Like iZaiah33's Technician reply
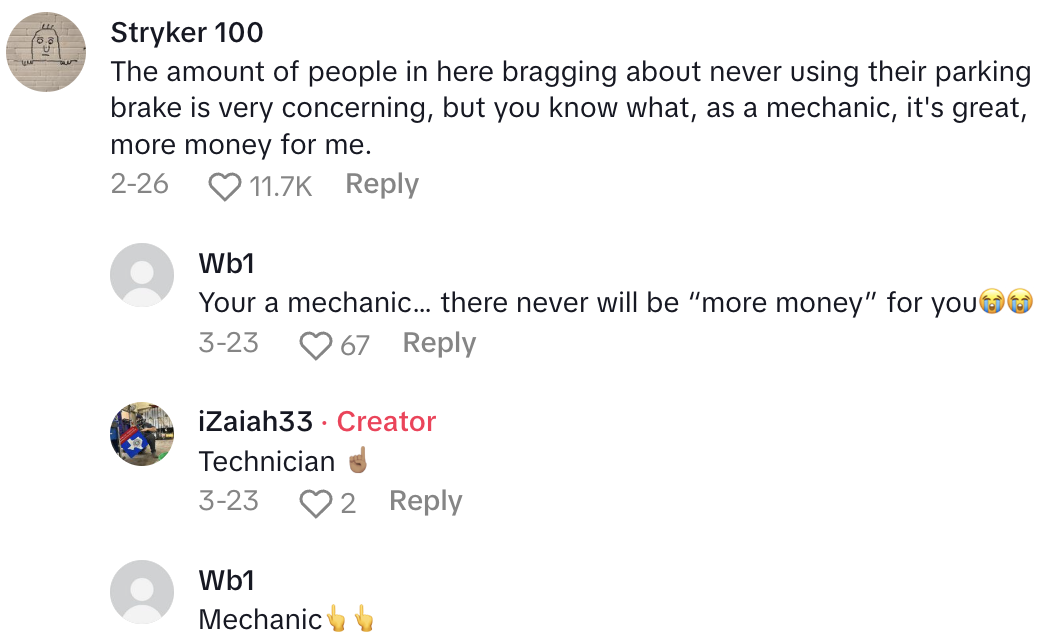 [316, 503]
